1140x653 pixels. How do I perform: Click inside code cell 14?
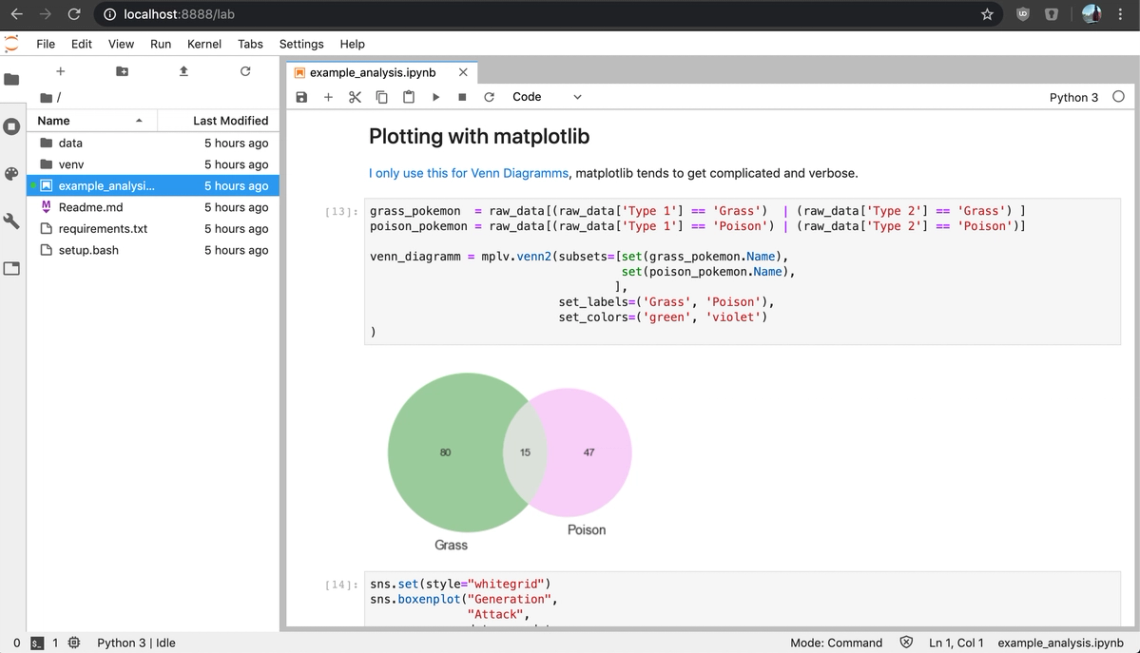pyautogui.click(x=742, y=598)
